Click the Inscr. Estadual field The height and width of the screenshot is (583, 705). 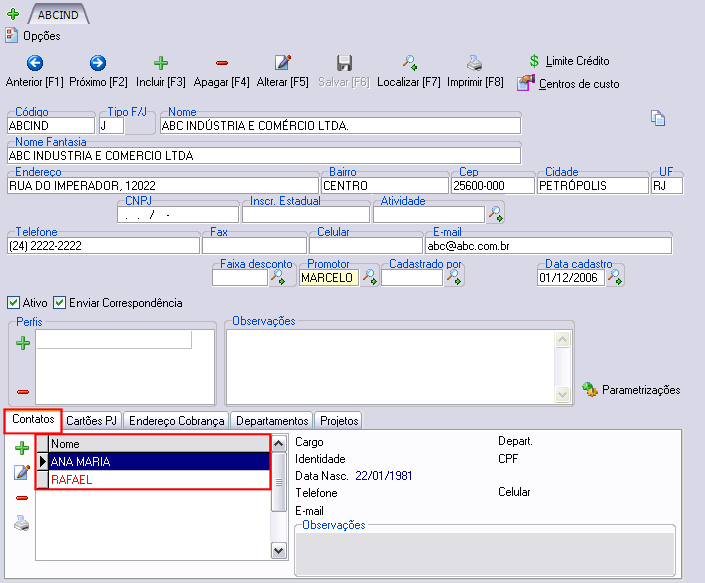point(306,214)
